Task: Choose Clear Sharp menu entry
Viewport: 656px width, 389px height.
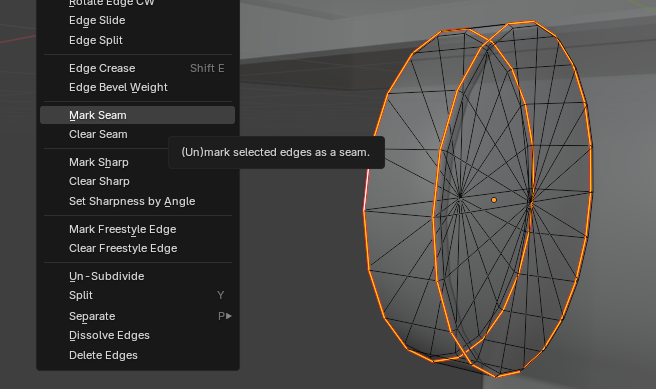Action: (138, 181)
